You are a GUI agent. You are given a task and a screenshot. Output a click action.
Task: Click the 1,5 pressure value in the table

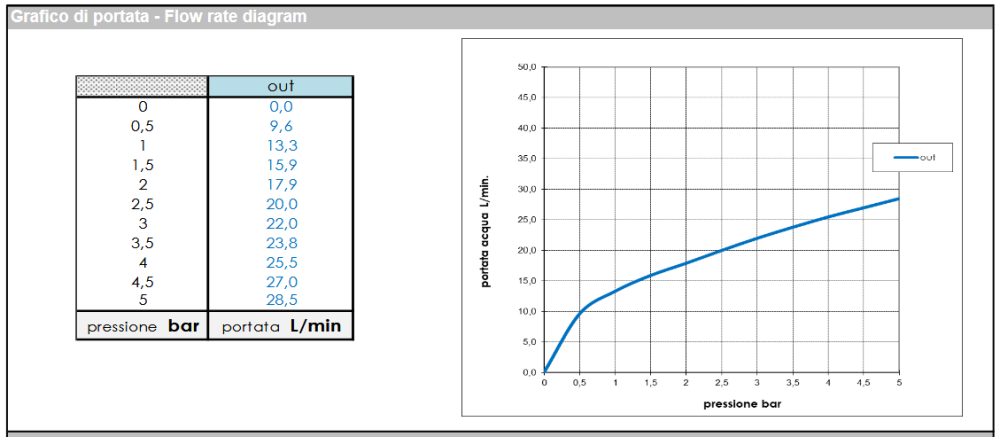142,165
